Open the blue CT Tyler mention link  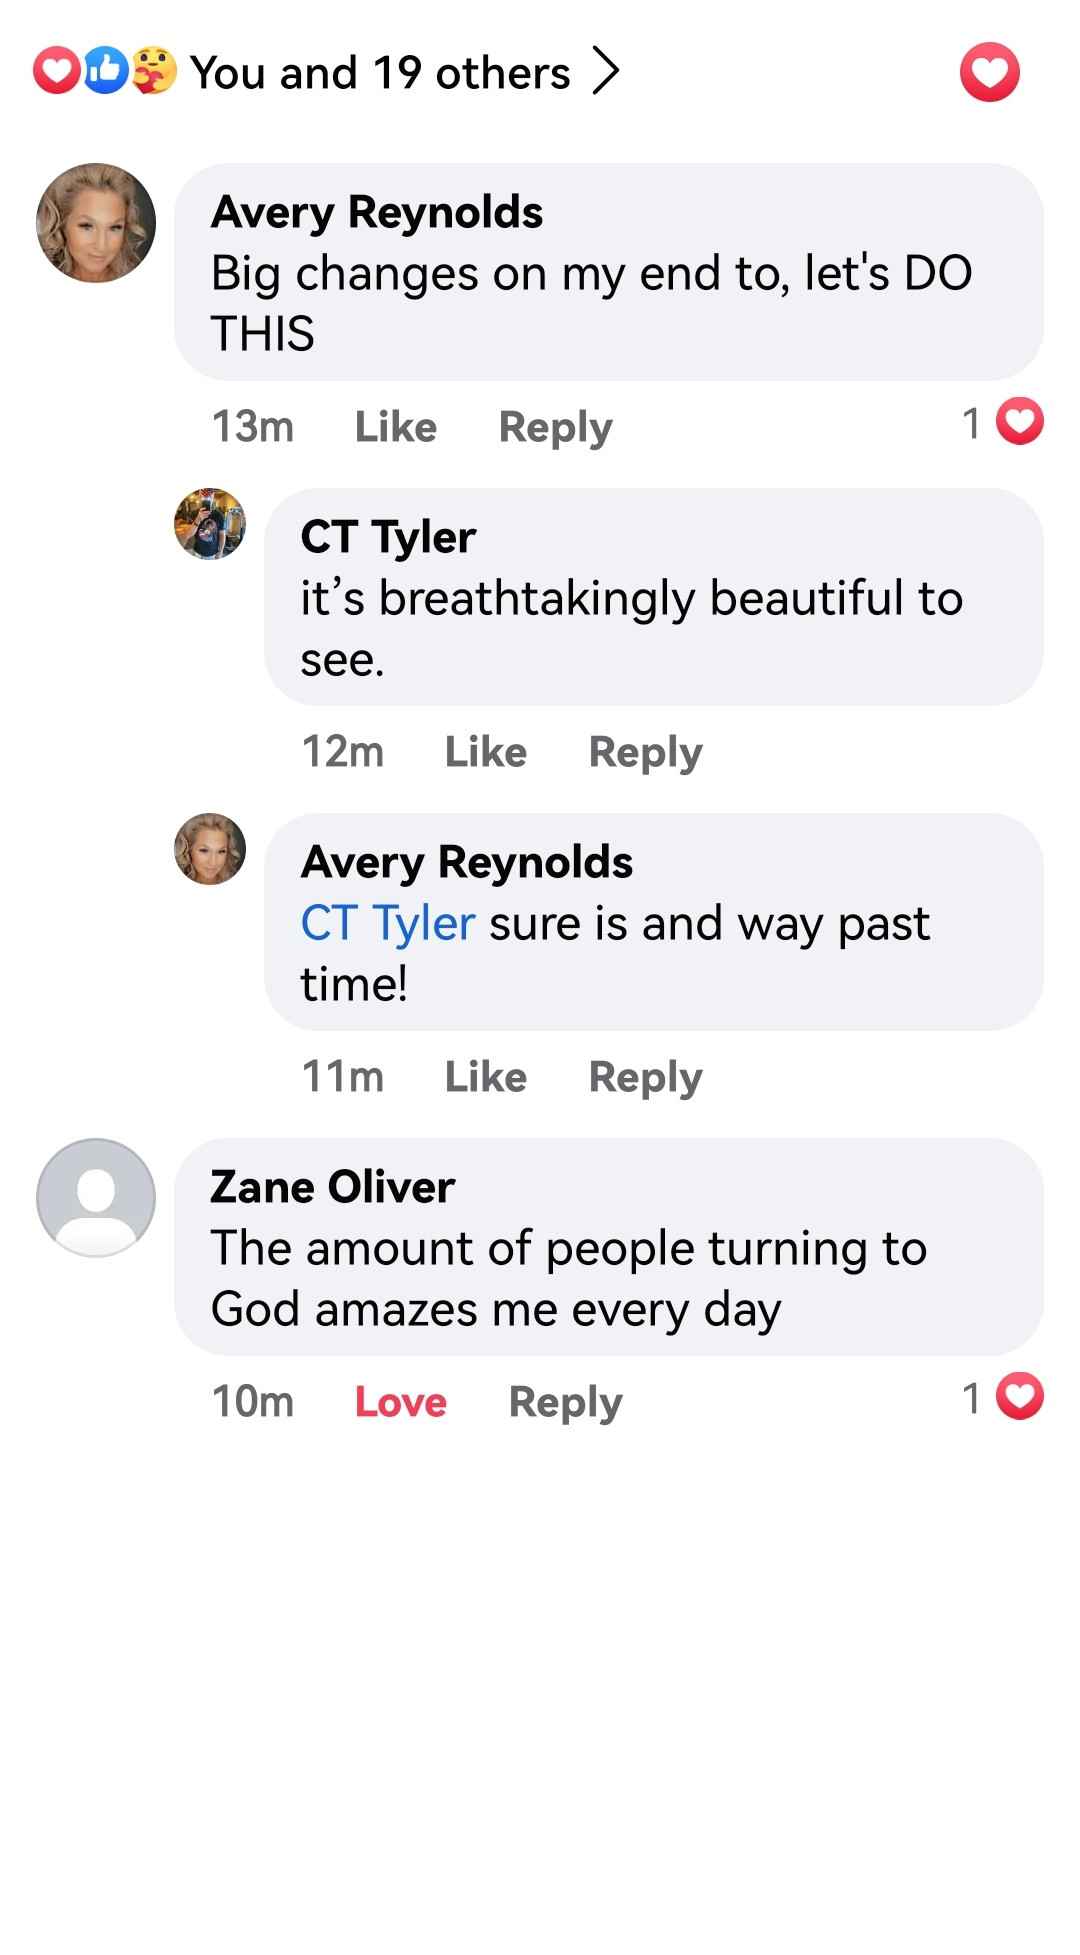point(388,923)
